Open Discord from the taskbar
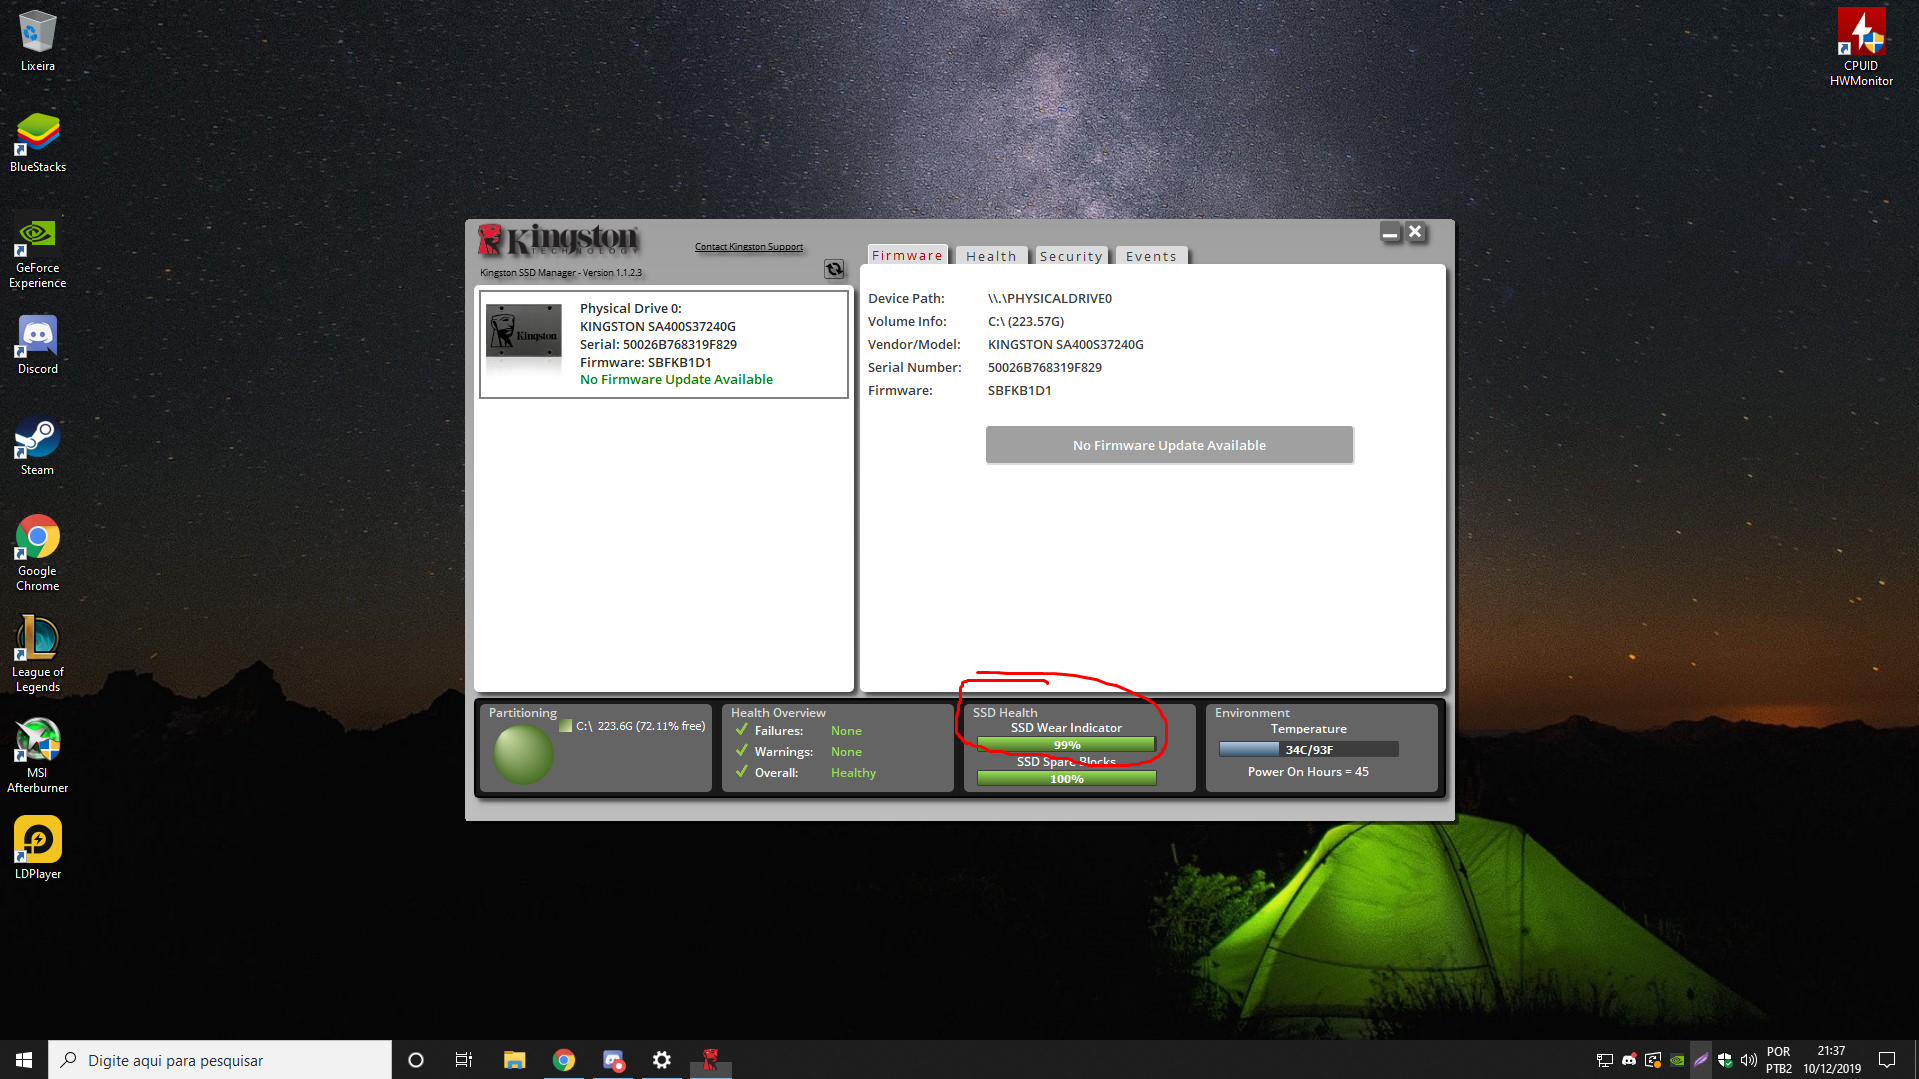The height and width of the screenshot is (1079, 1919). 613,1060
